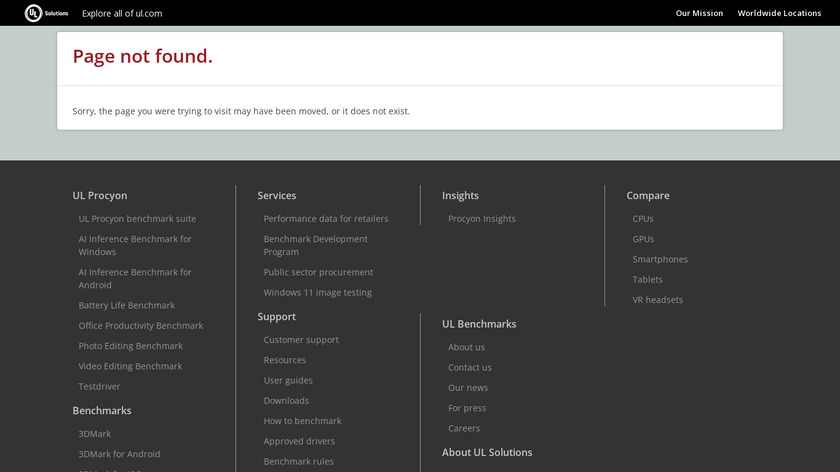Open Explore all of ul.com link
Viewport: 840px width, 472px height.
pyautogui.click(x=122, y=13)
